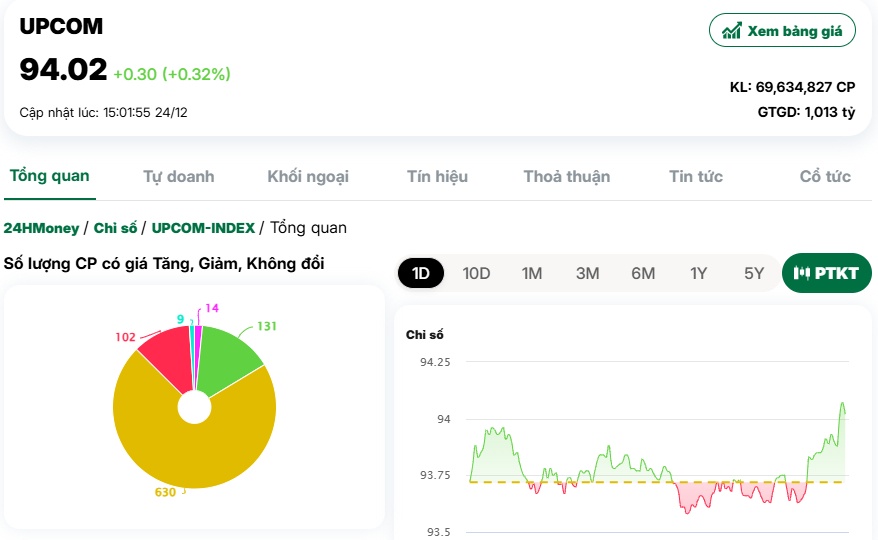Screen dimensions: 878x540
Task: Go to Thoả thuận tab
Action: click(567, 176)
